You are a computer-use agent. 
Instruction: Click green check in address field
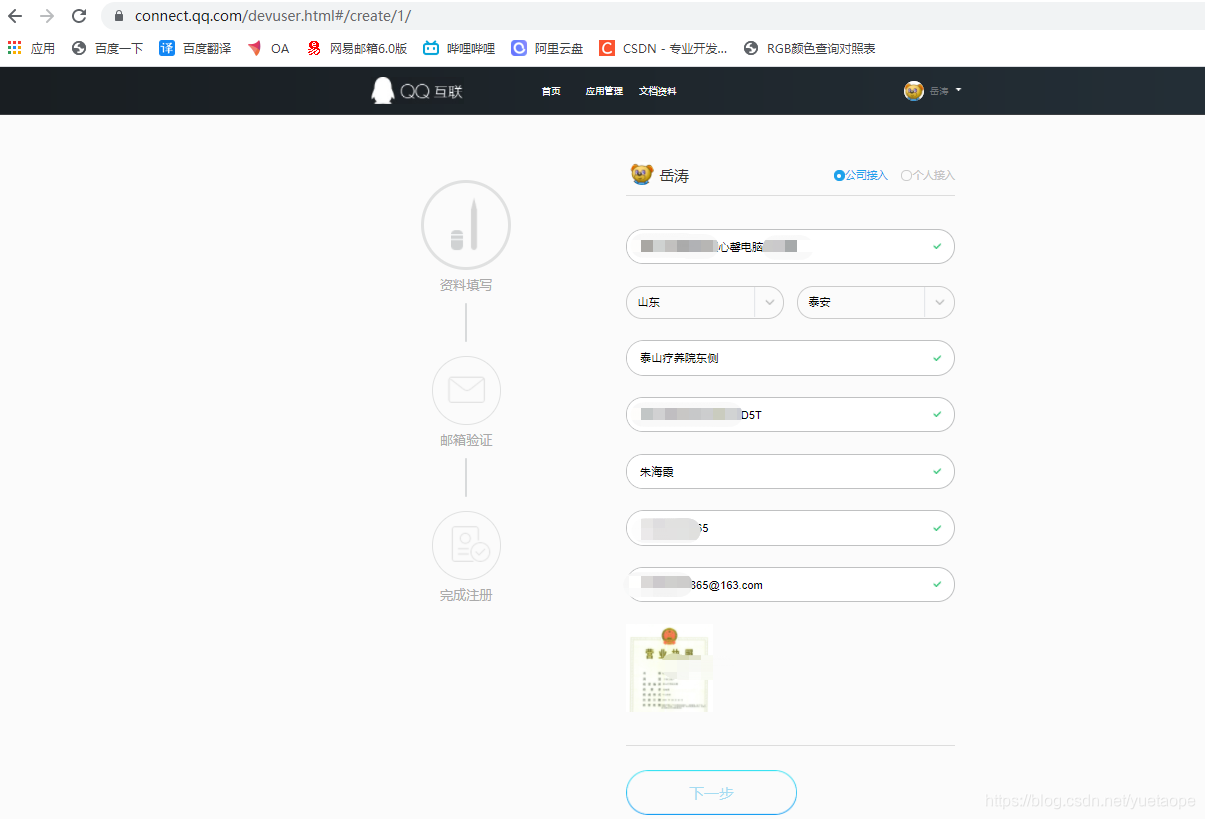pos(937,358)
